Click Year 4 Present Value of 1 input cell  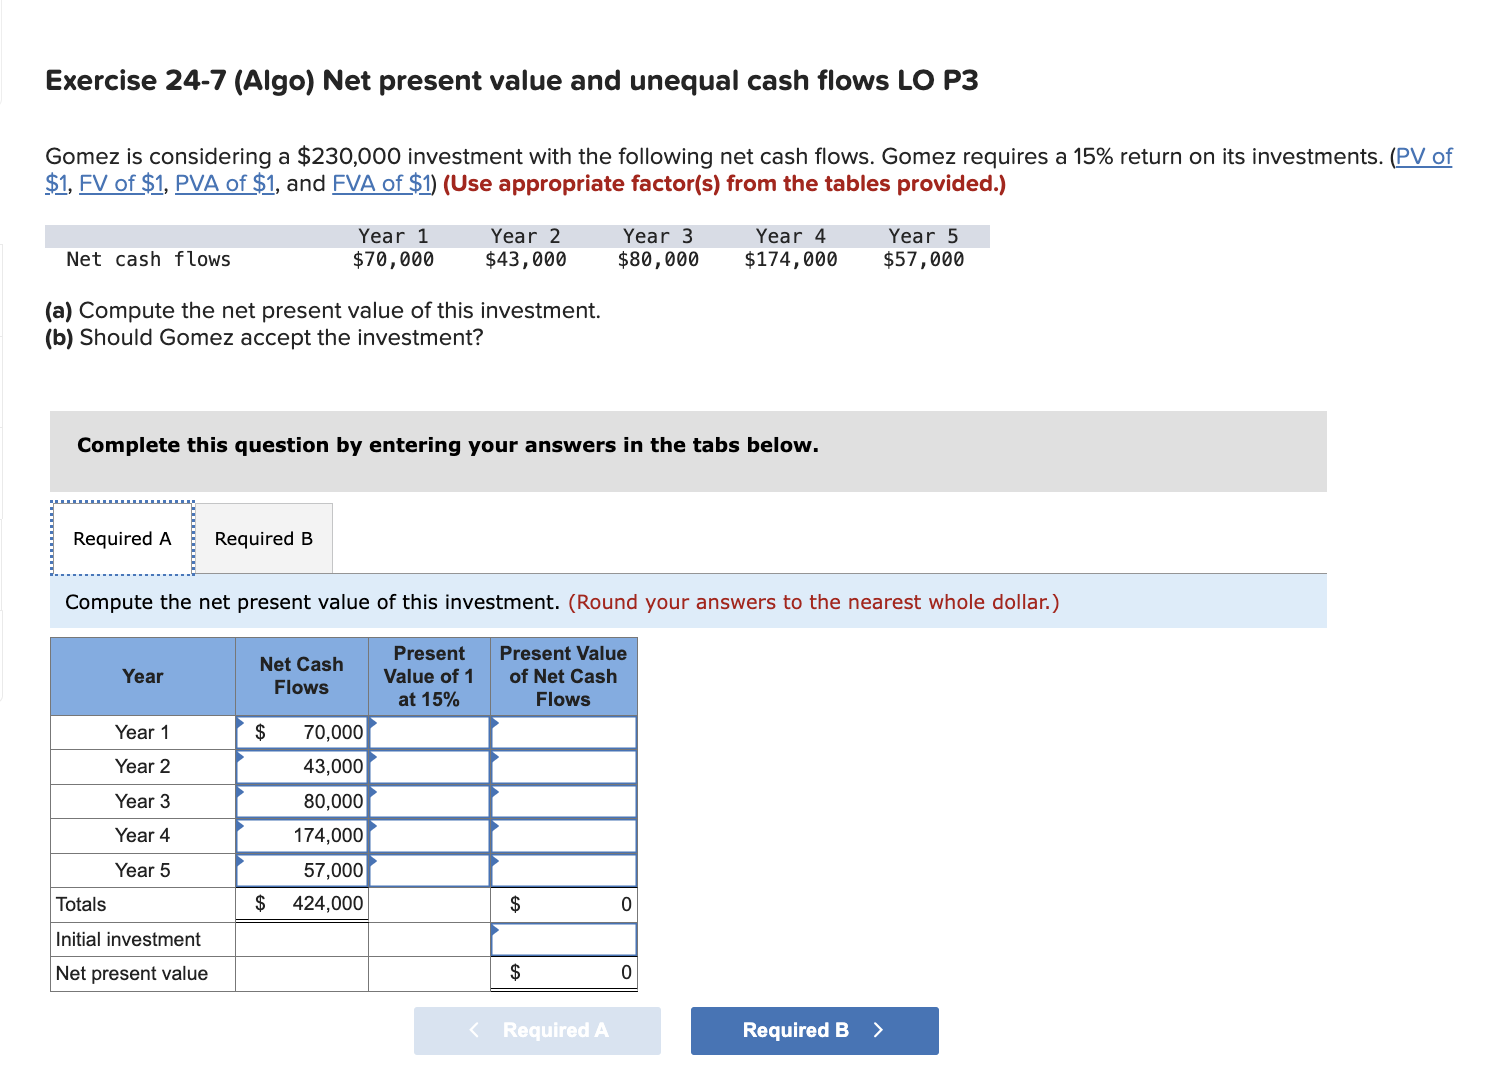pos(428,835)
